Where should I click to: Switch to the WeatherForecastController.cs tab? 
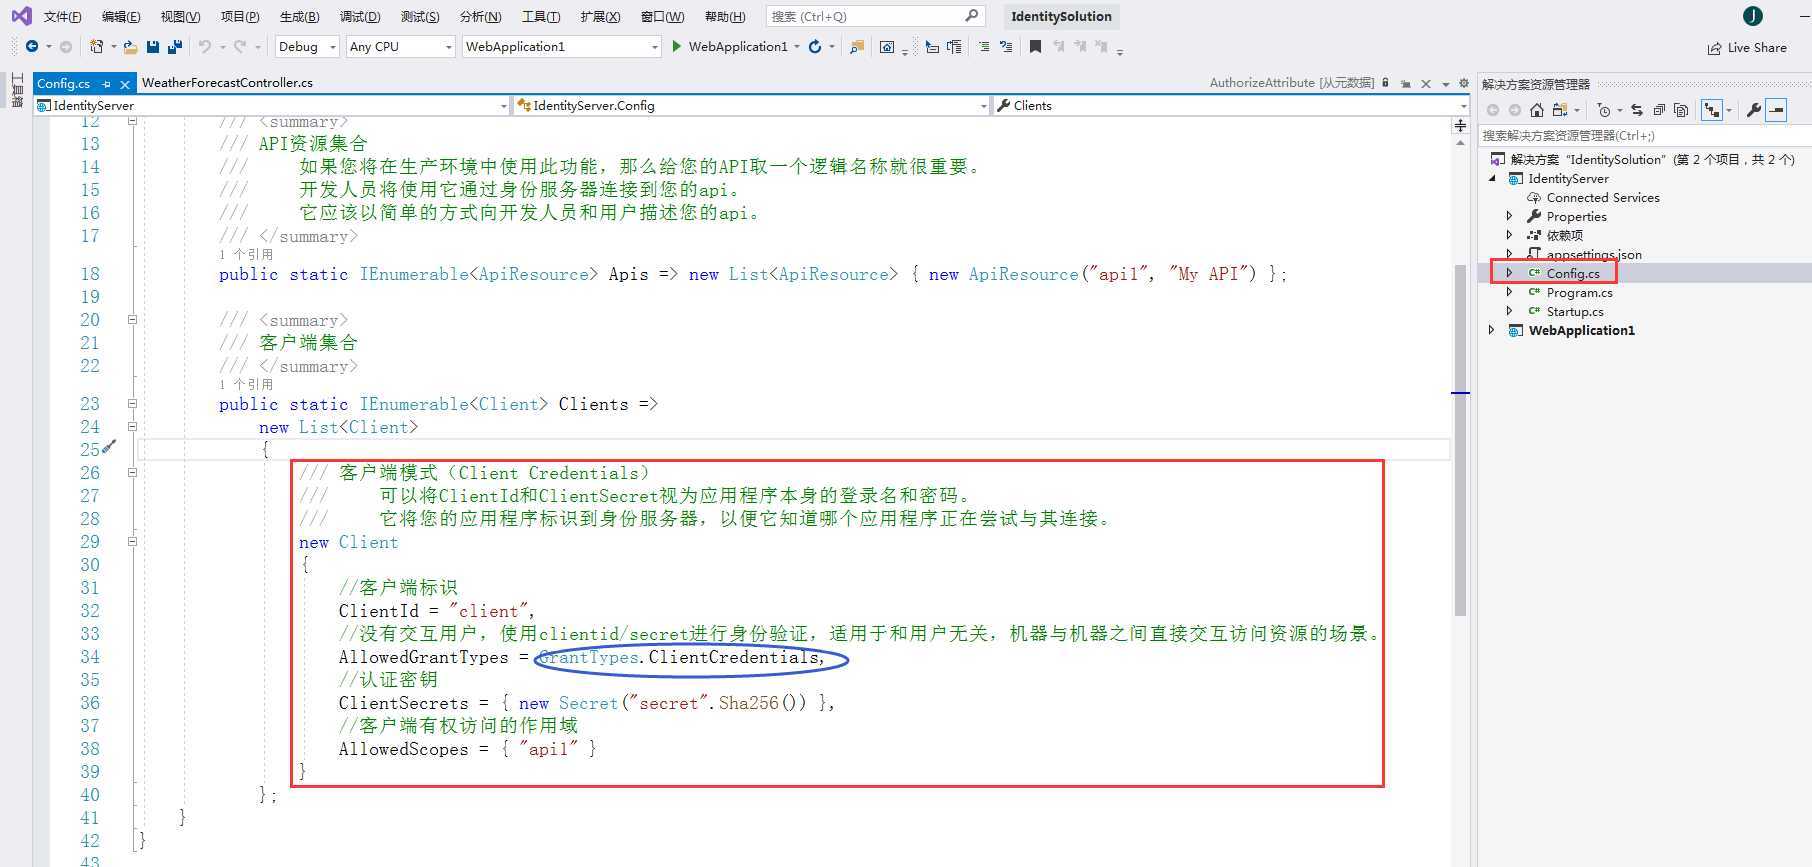coord(227,83)
